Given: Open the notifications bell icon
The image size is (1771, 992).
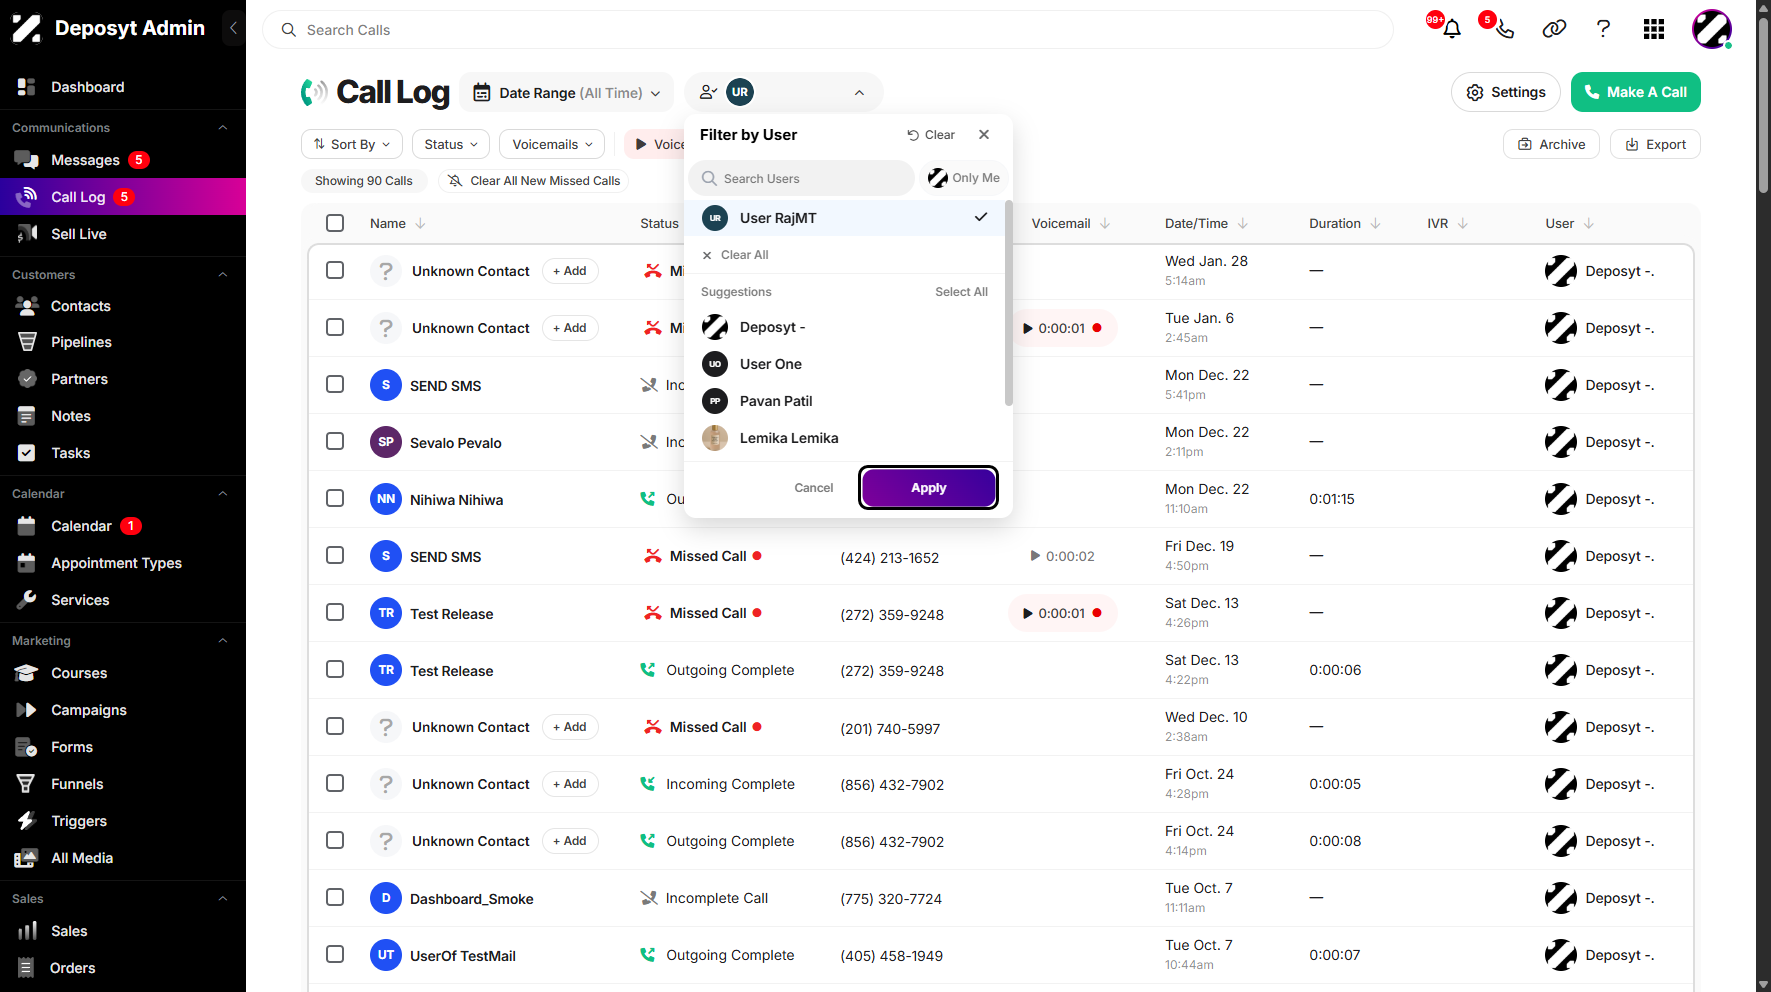Looking at the screenshot, I should click(1452, 29).
